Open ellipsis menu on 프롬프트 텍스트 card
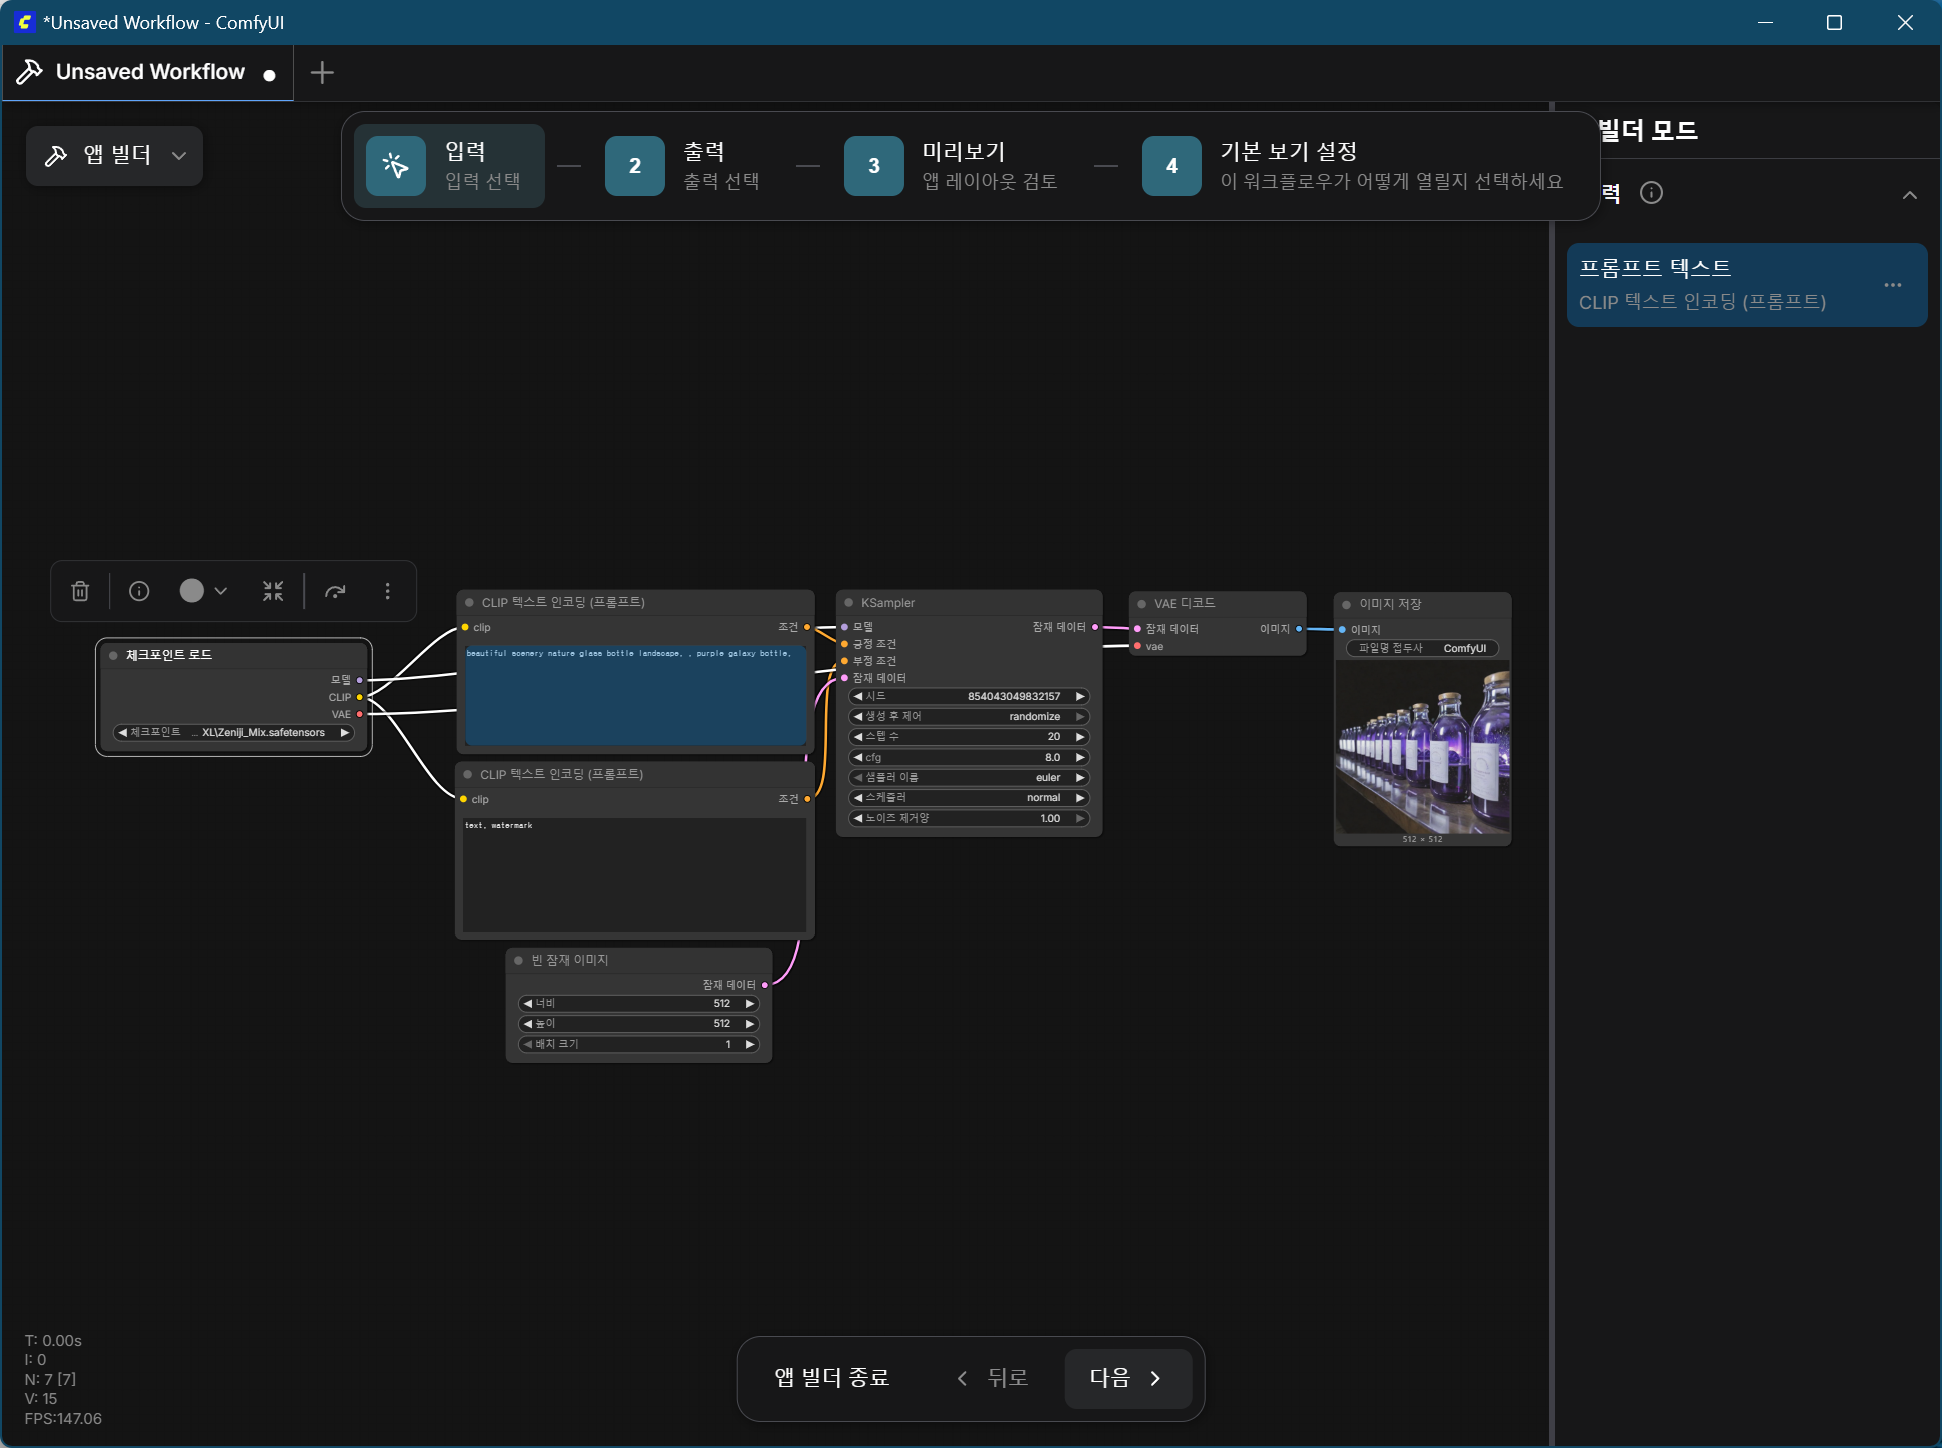1942x1448 pixels. click(x=1892, y=285)
